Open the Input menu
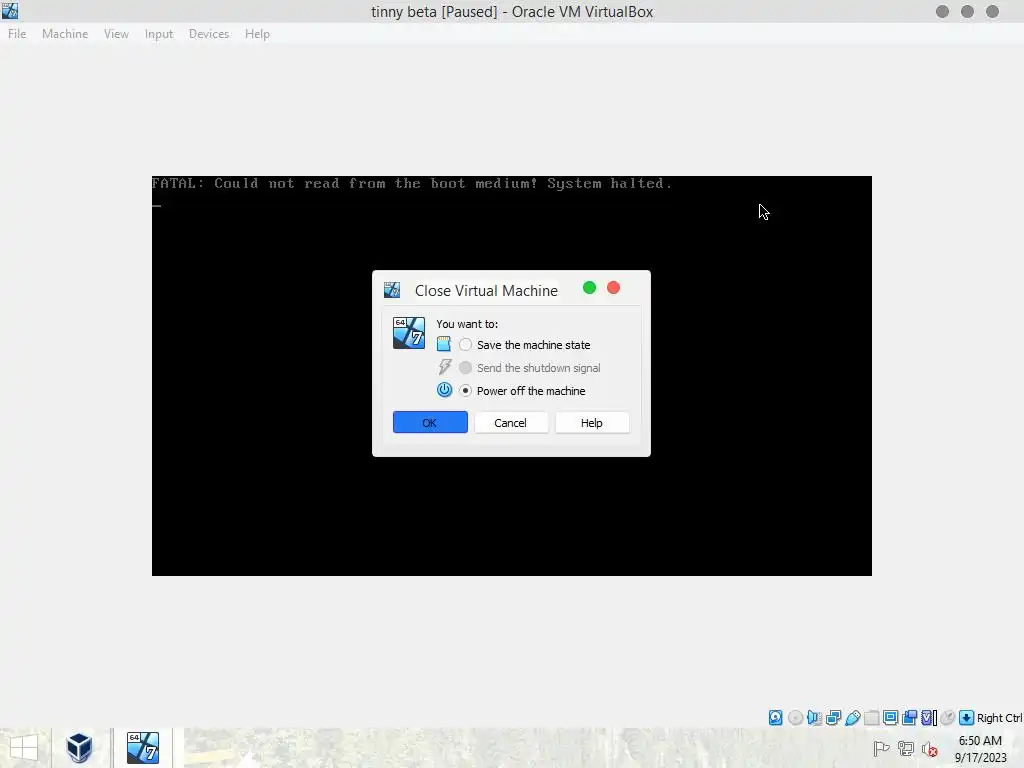Image resolution: width=1024 pixels, height=768 pixels. (x=159, y=34)
